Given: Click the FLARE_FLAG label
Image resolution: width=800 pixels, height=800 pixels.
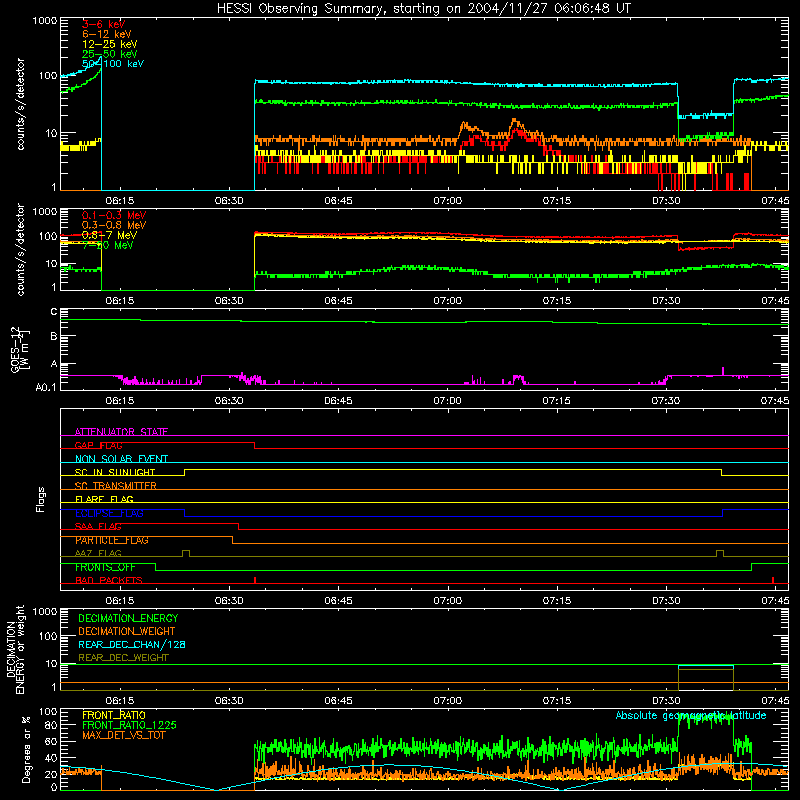Looking at the screenshot, I should [104, 499].
